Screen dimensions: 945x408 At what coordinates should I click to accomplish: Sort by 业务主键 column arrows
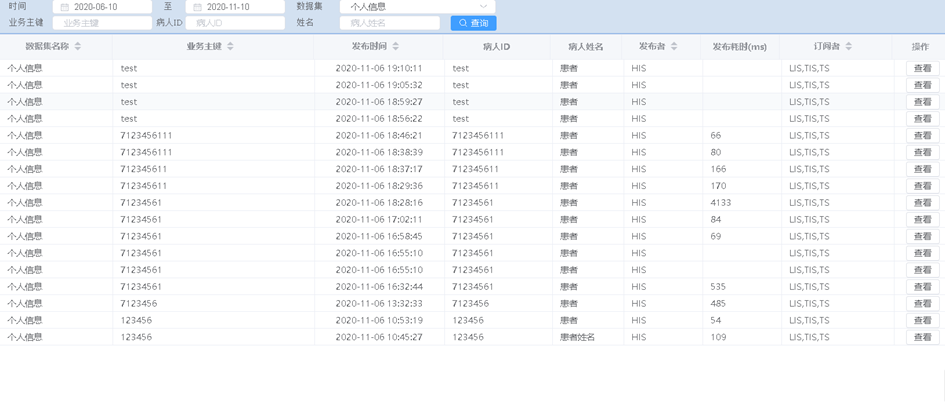coord(230,46)
